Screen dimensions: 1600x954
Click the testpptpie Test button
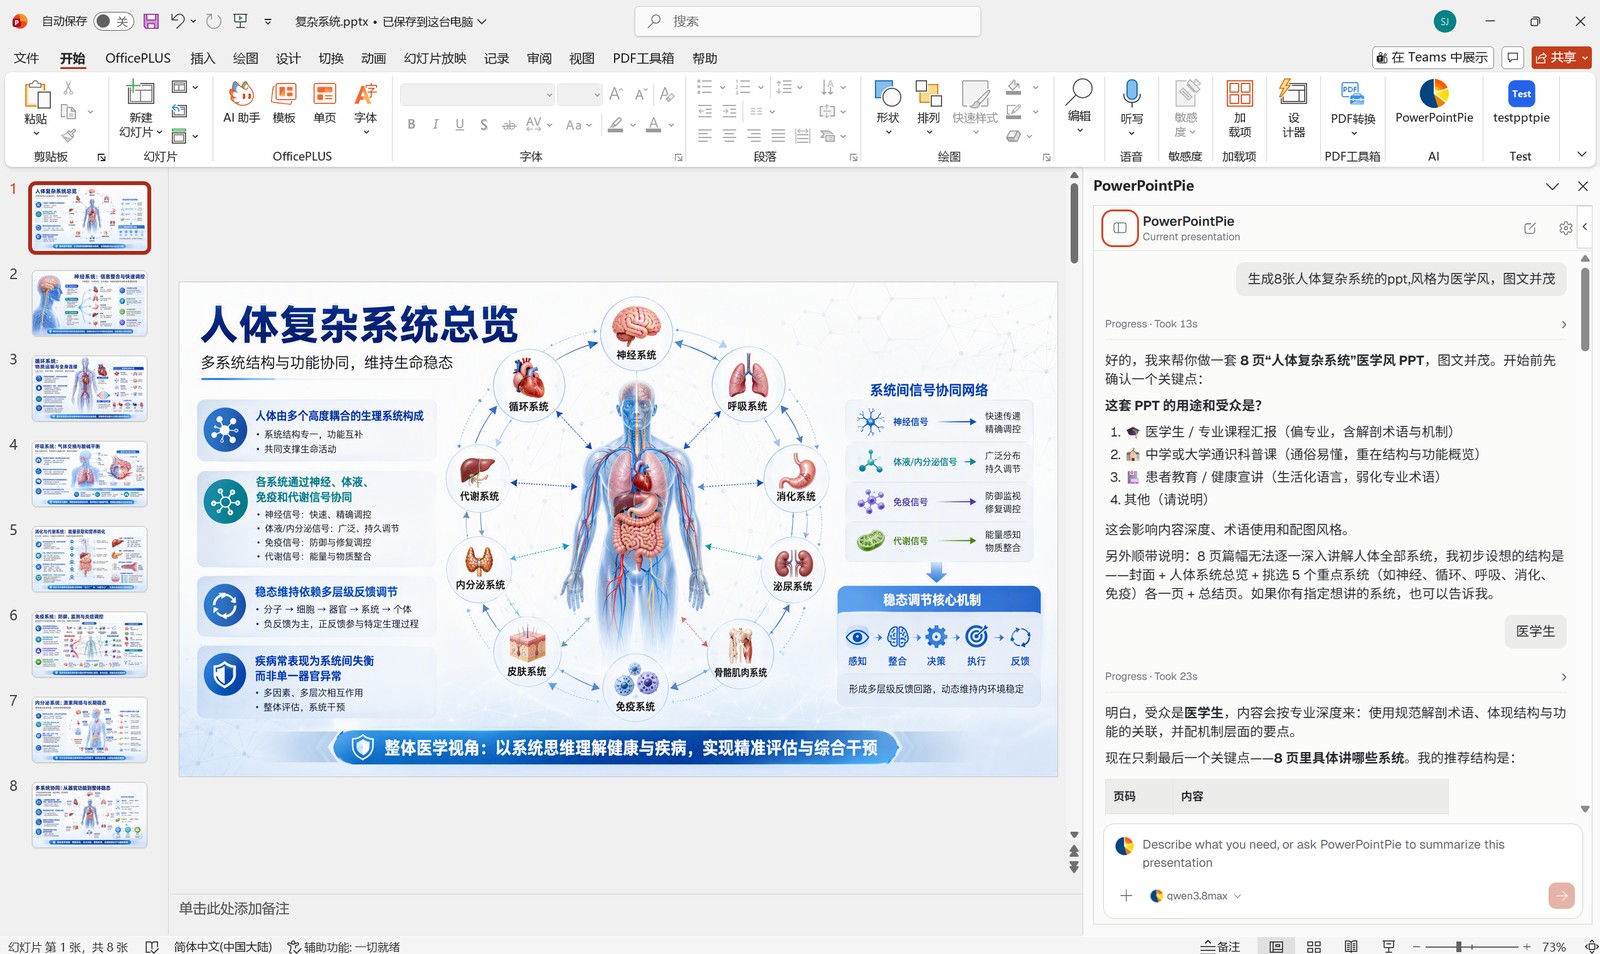pos(1521,101)
